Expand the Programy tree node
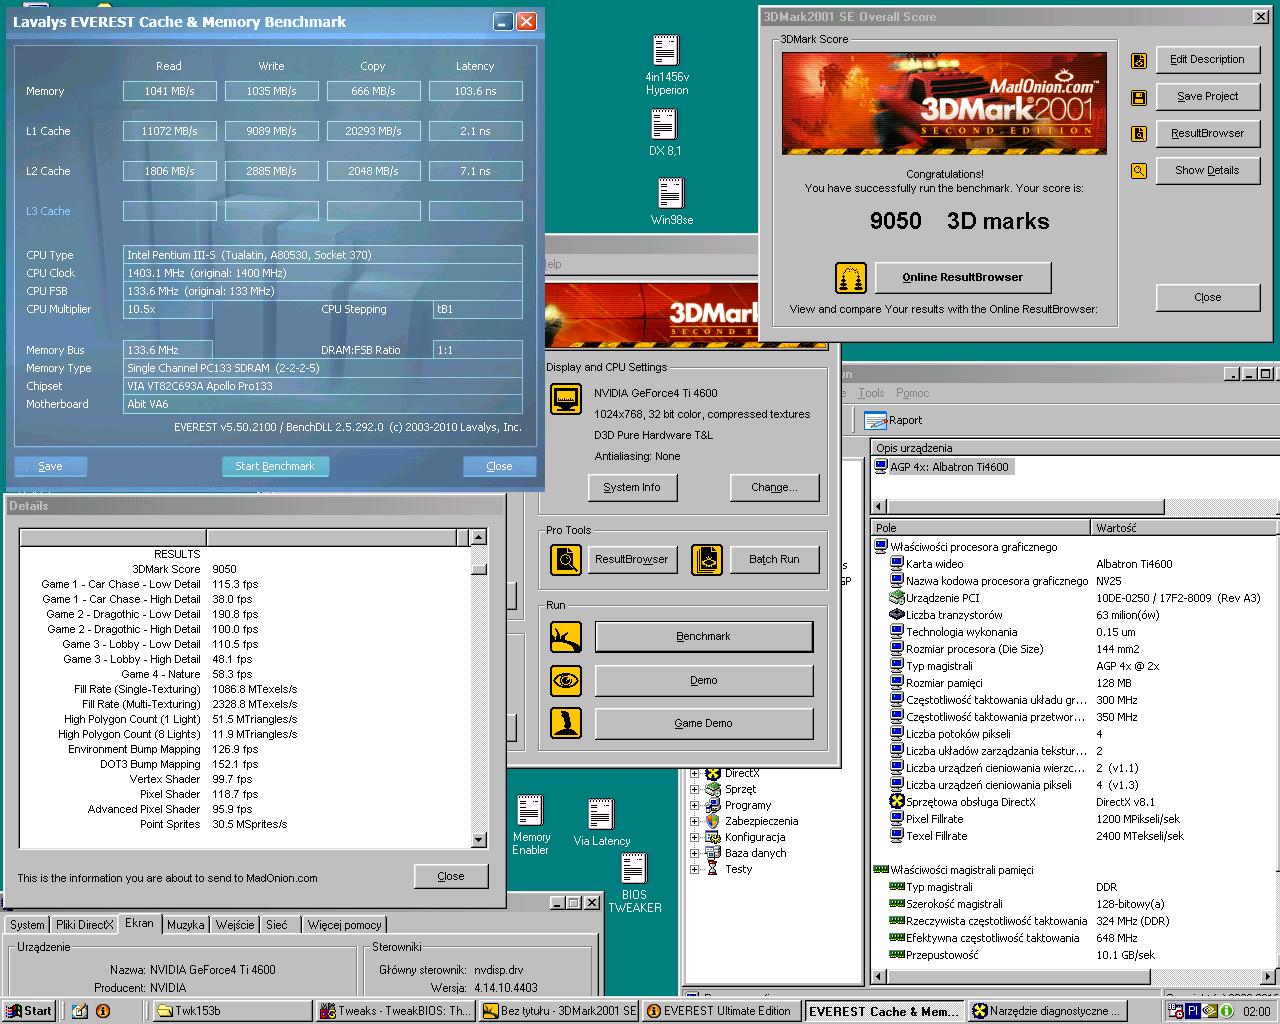The width and height of the screenshot is (1280, 1024). [694, 806]
